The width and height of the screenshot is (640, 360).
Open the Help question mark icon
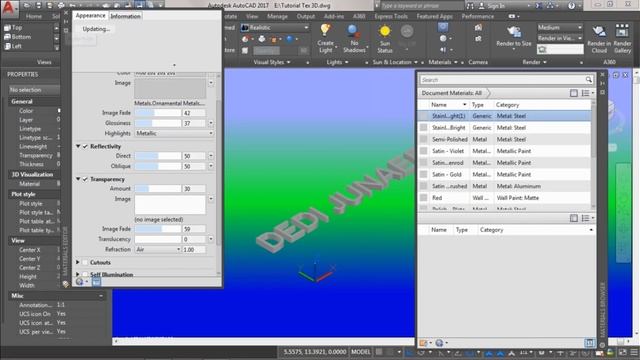tap(571, 6)
